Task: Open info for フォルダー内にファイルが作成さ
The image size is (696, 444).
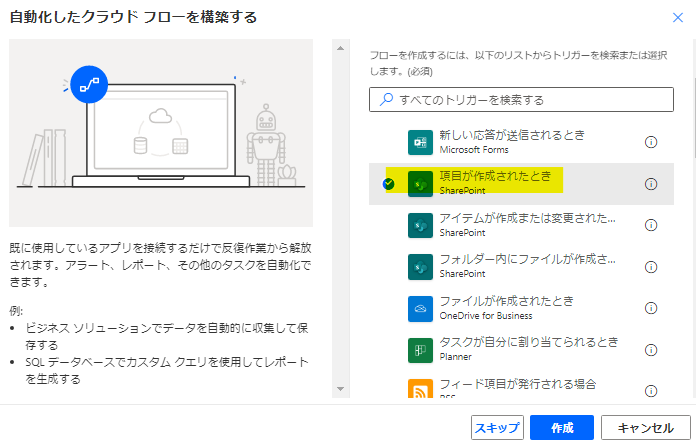Action: tap(650, 267)
